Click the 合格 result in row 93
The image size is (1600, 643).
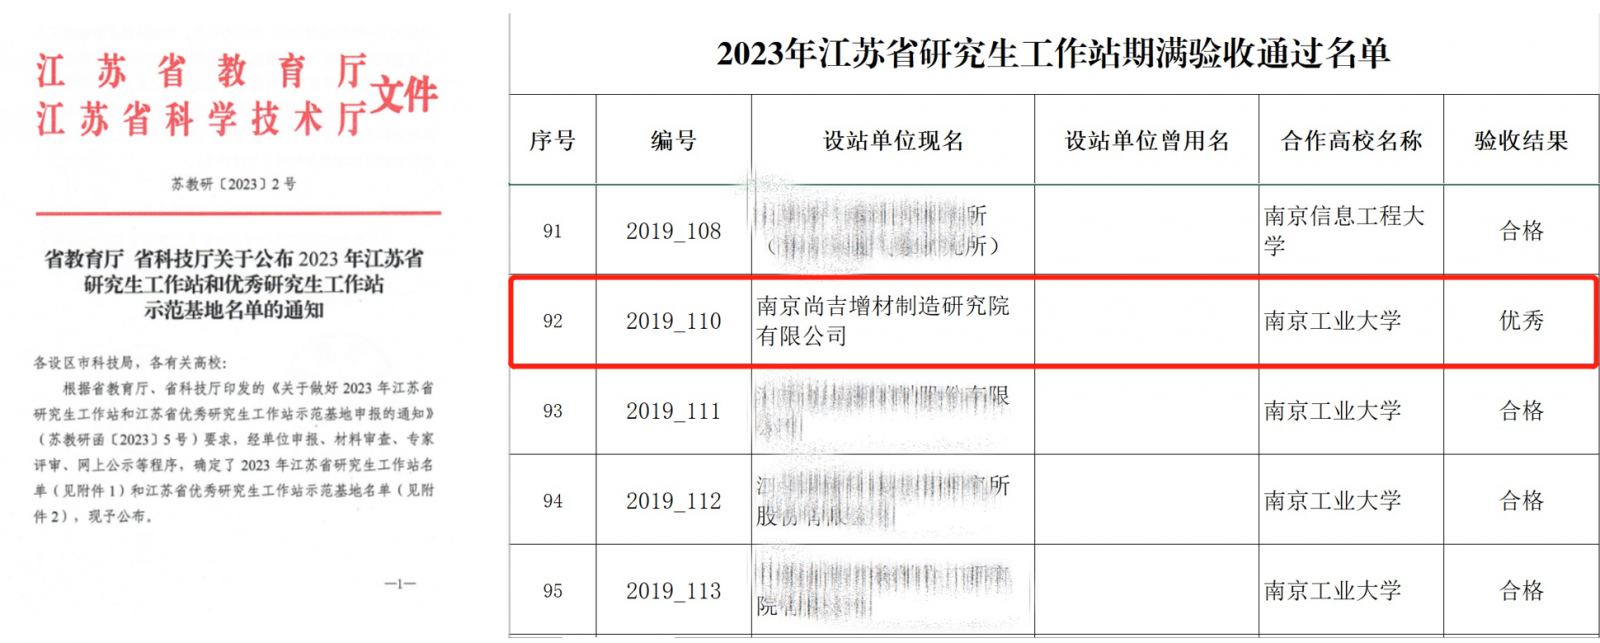pyautogui.click(x=1521, y=411)
